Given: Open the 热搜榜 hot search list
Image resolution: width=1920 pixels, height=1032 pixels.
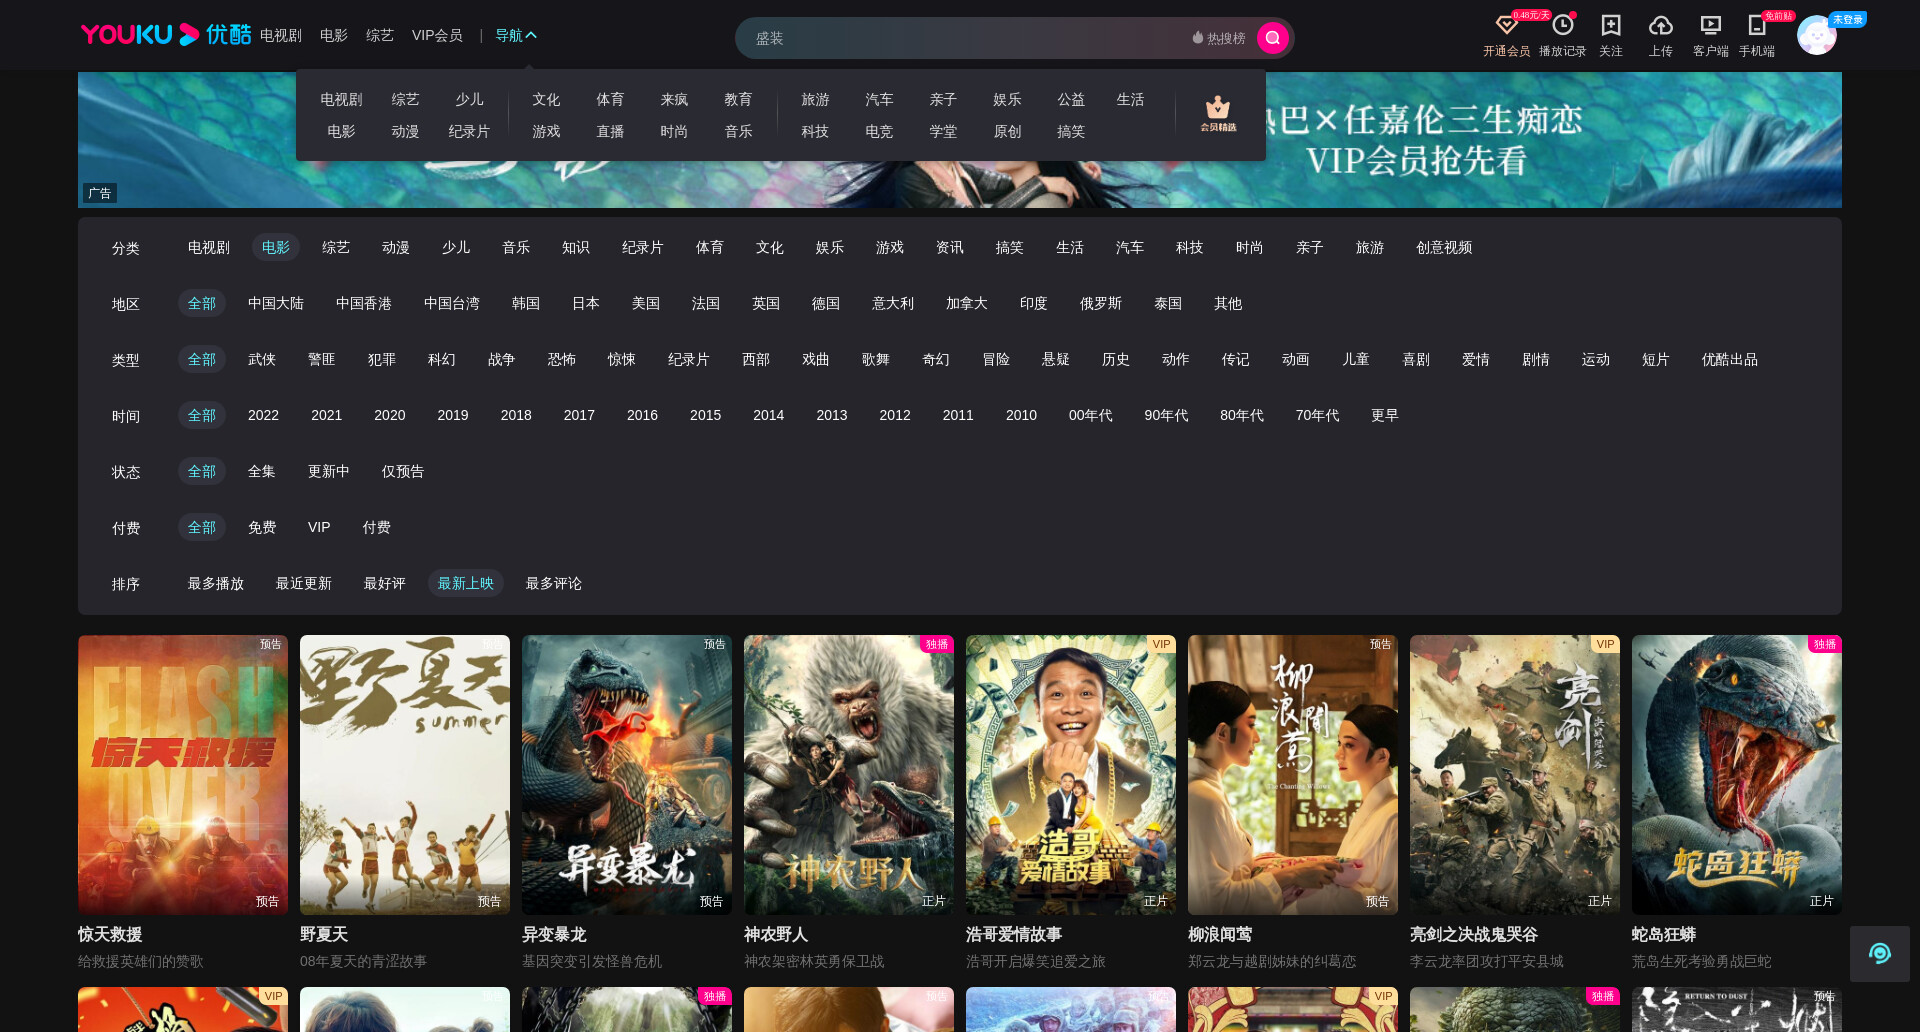Looking at the screenshot, I should (x=1219, y=38).
